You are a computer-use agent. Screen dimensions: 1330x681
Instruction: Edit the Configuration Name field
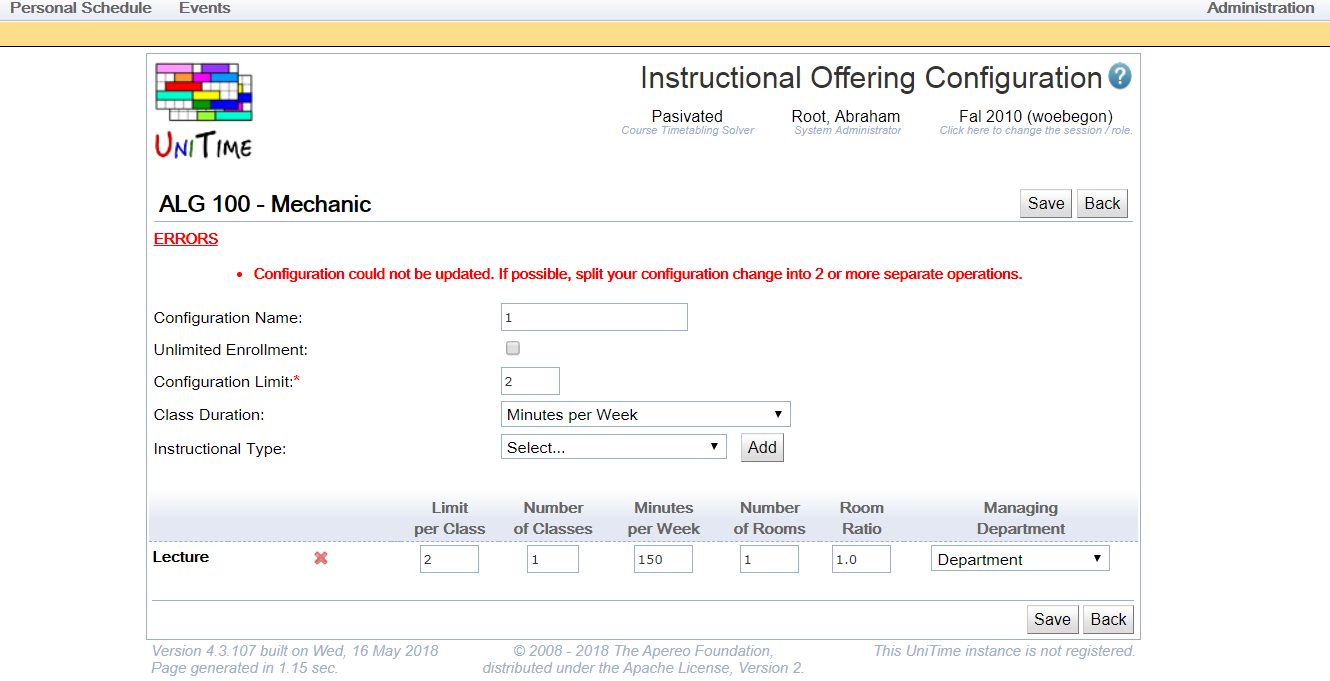(x=594, y=316)
